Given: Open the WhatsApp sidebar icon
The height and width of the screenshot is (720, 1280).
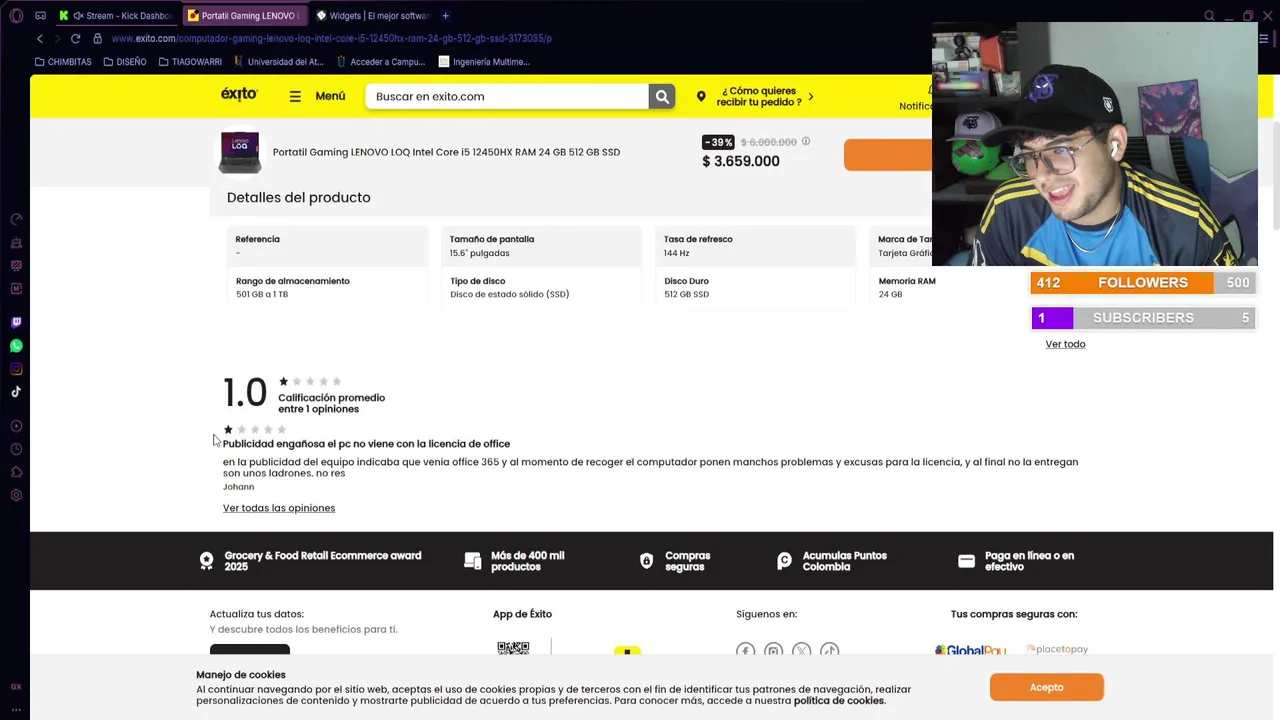Looking at the screenshot, I should (x=16, y=346).
